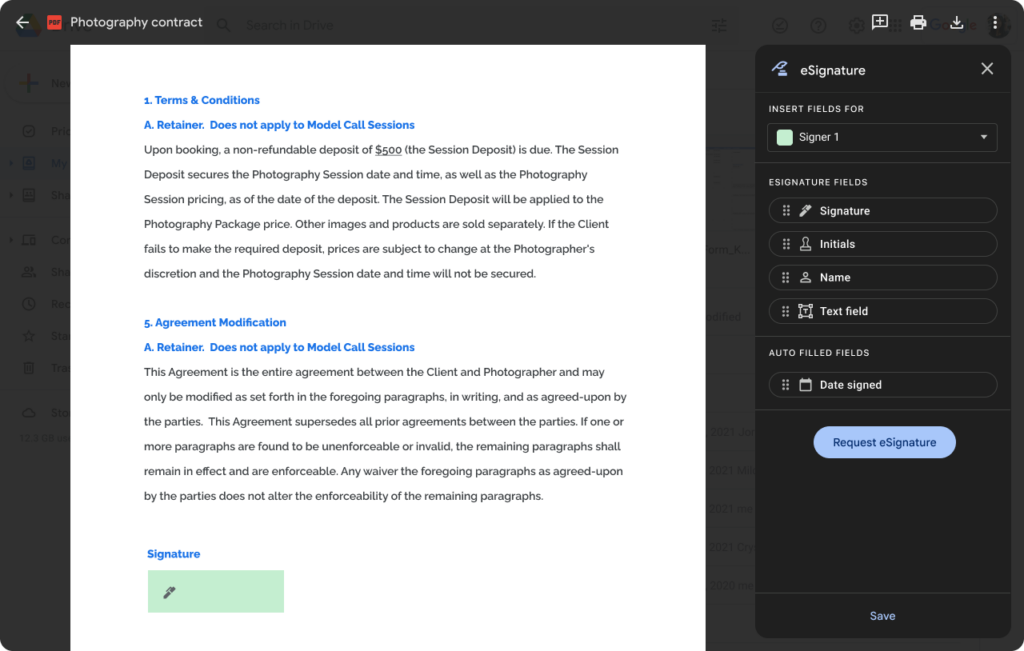This screenshot has height=651, width=1024.
Task: Click the pen icon inside the green signature box
Action: [169, 592]
